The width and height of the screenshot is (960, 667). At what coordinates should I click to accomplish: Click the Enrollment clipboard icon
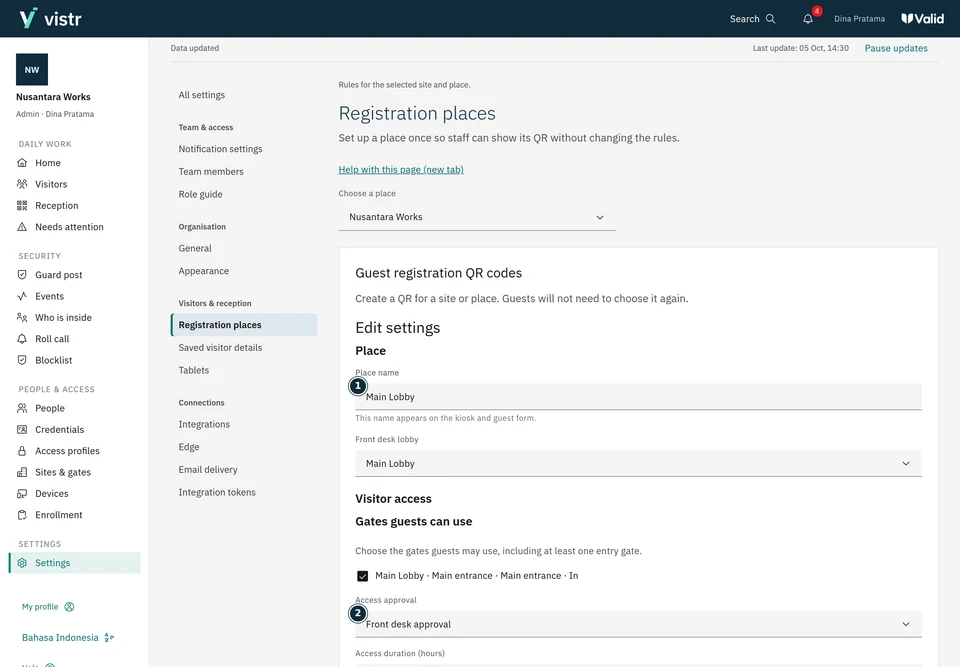22,516
